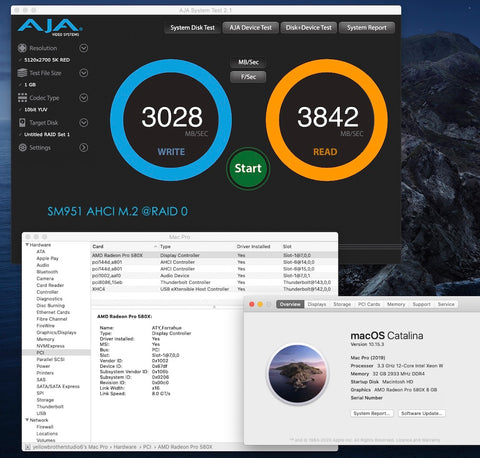Select the PCI Cards tab

coord(369,304)
